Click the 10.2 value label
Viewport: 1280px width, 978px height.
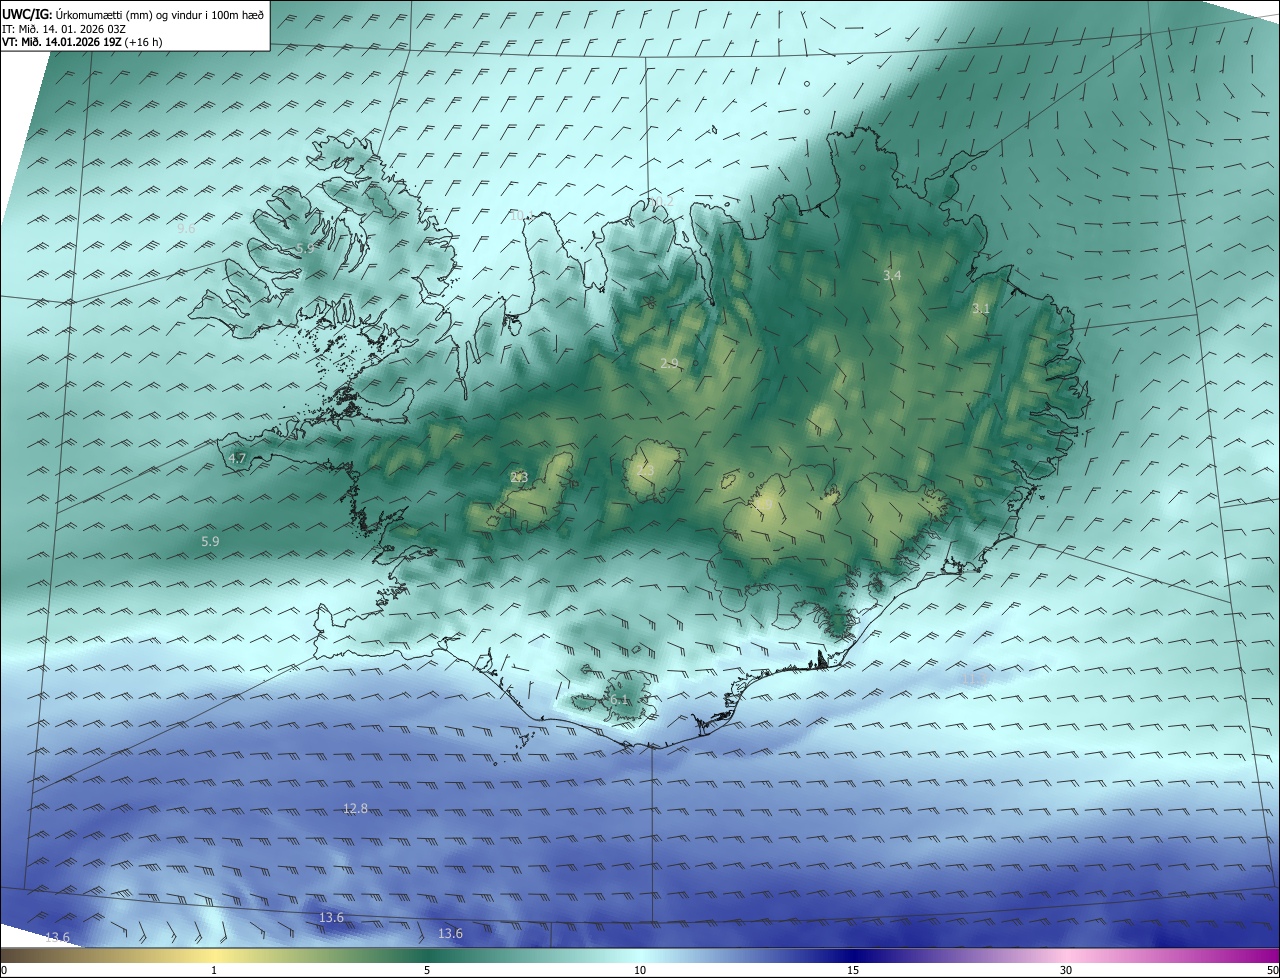[x=662, y=201]
